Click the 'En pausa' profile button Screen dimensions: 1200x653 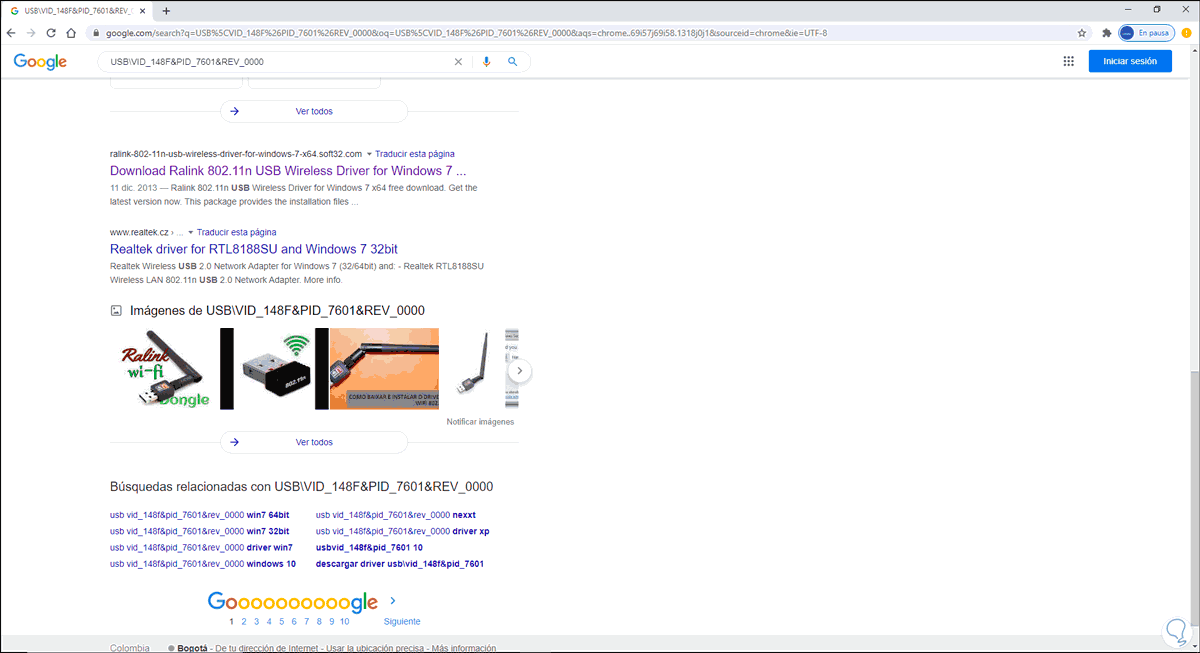[1147, 33]
